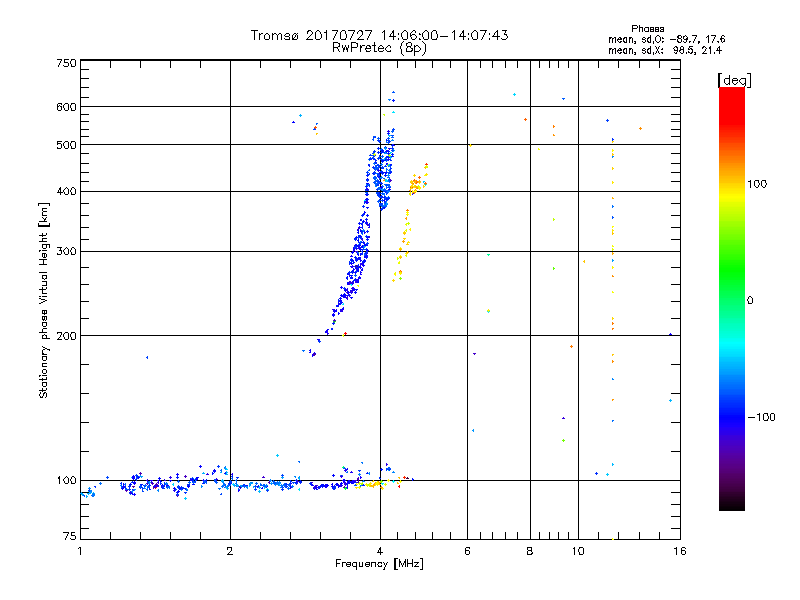This screenshot has height=600, width=800.
Task: Click the "[deg]" colorbar unit label
Action: pos(734,81)
